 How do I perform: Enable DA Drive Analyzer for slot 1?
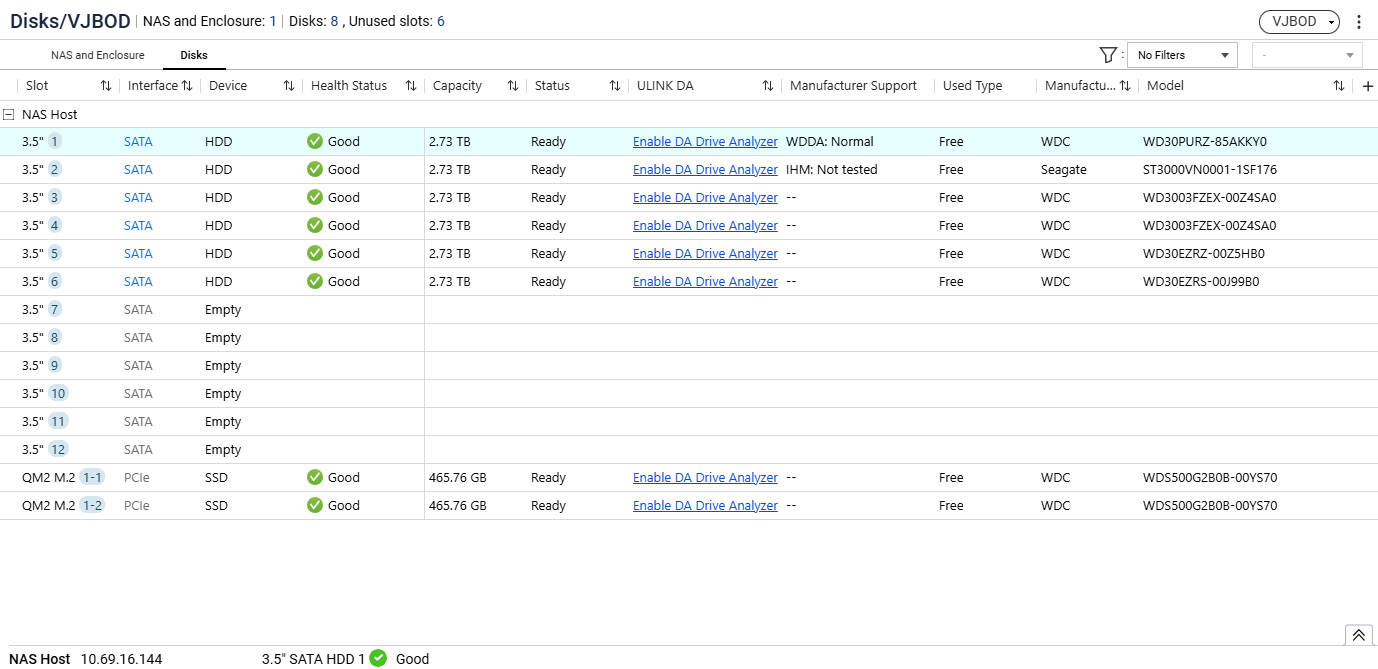click(x=705, y=142)
